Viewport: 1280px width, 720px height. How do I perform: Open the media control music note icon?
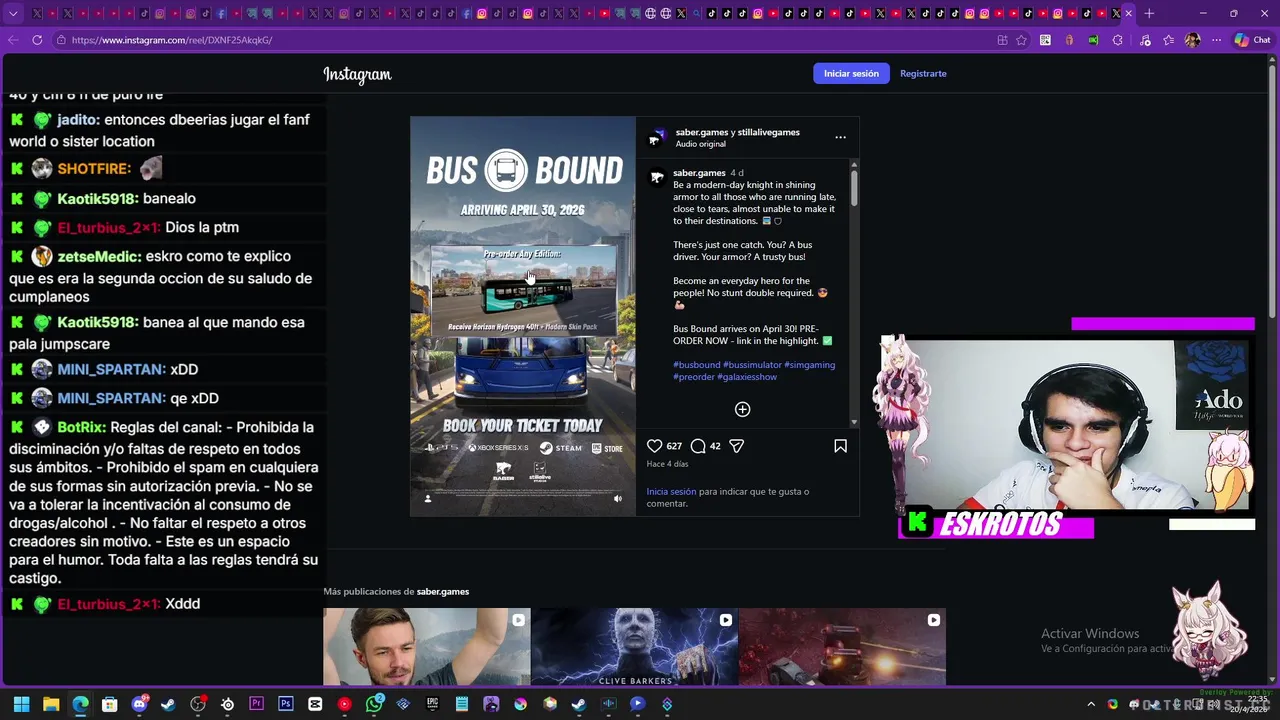point(1143,40)
